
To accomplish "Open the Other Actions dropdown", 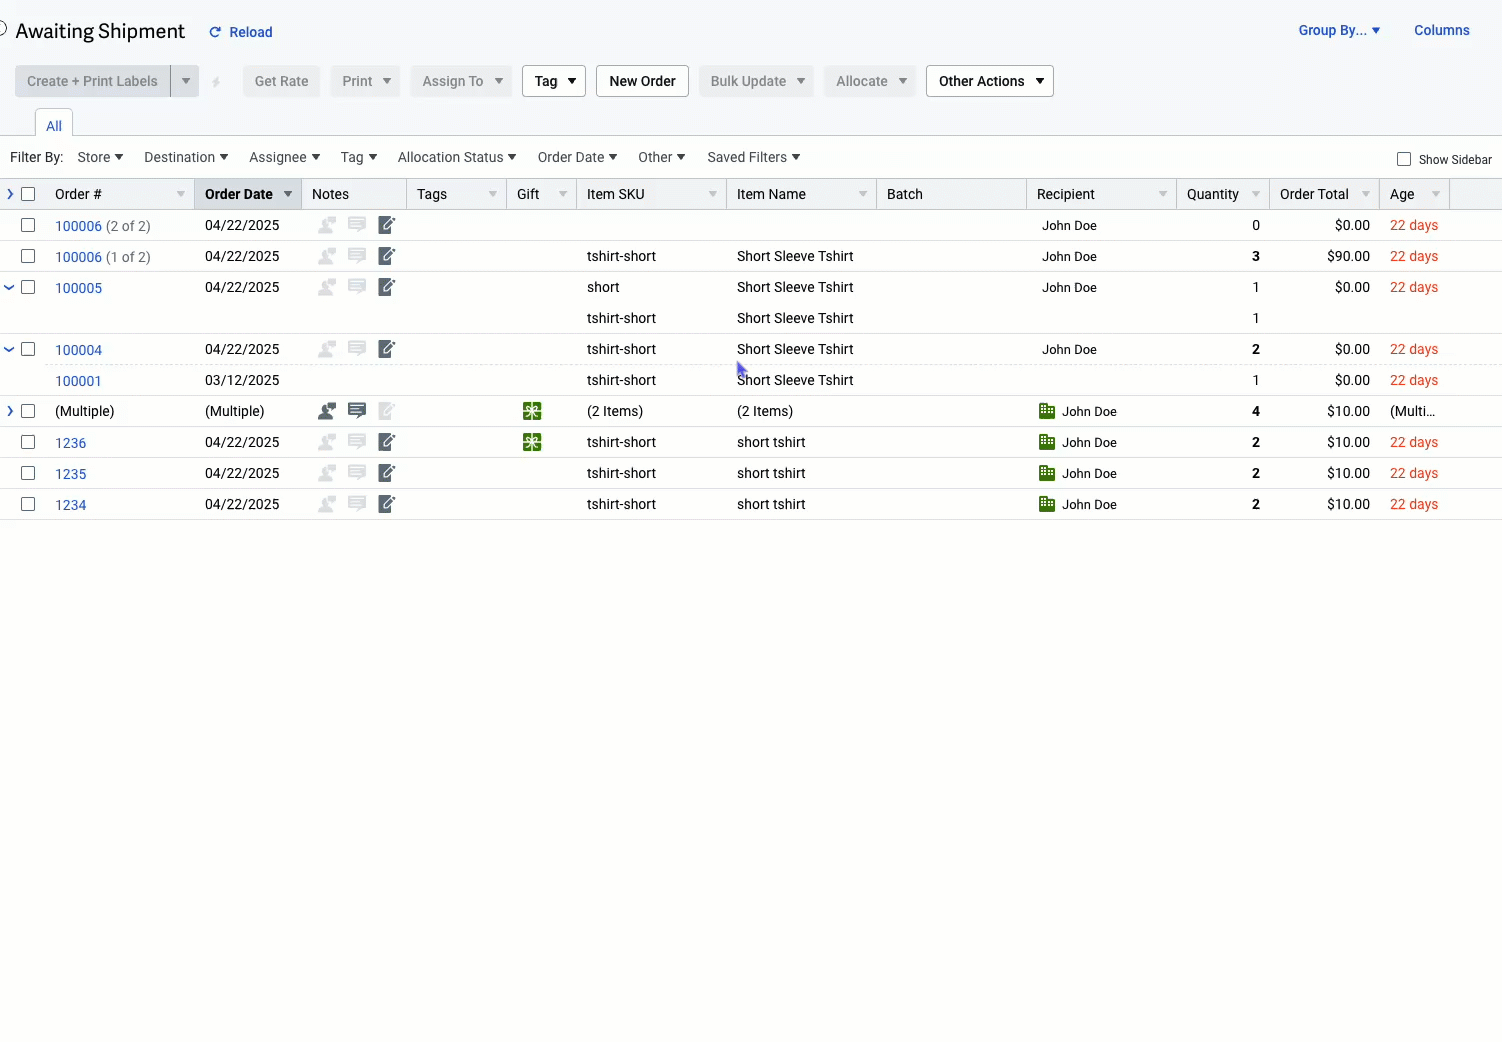I will coord(989,81).
